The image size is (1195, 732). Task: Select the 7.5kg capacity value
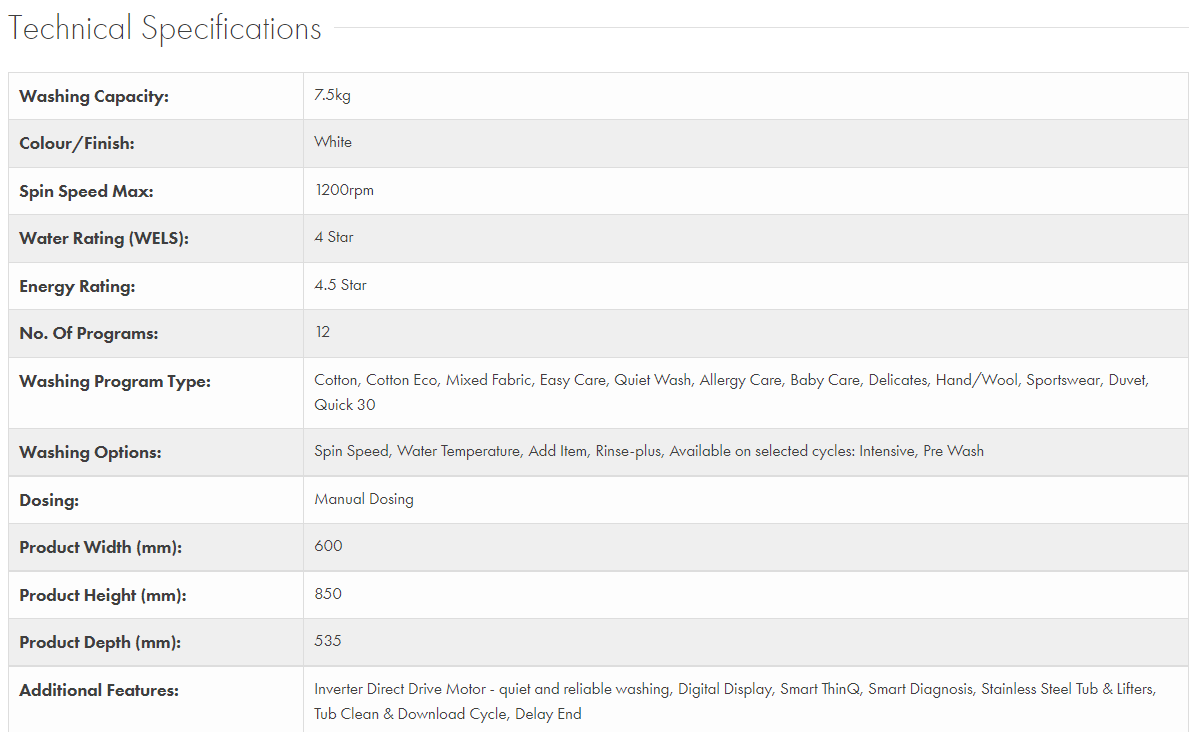pos(332,96)
